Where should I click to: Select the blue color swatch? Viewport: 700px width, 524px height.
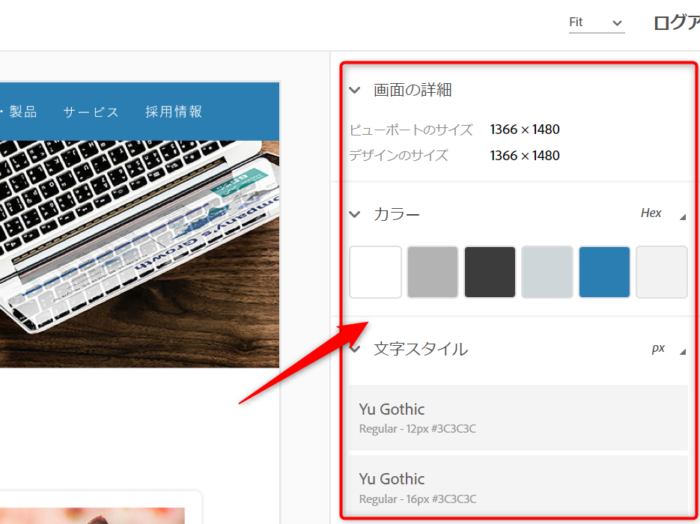tap(604, 272)
